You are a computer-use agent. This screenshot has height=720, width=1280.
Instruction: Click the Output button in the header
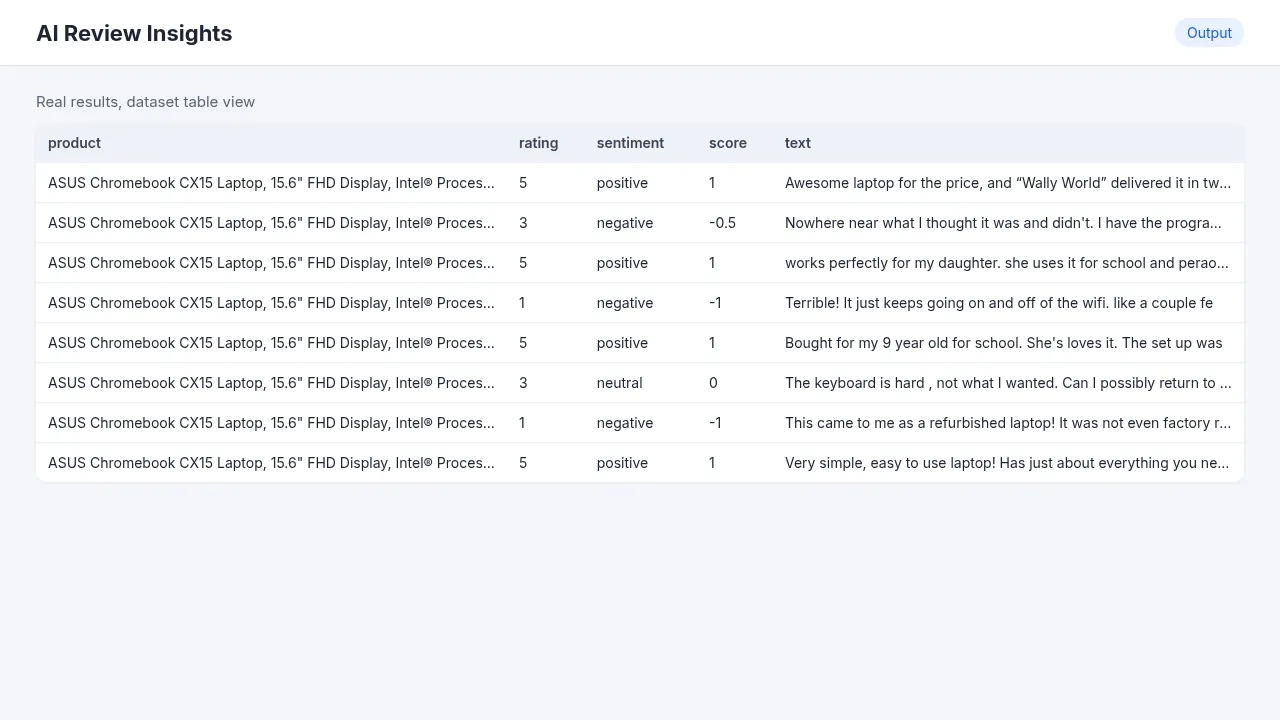point(1209,33)
